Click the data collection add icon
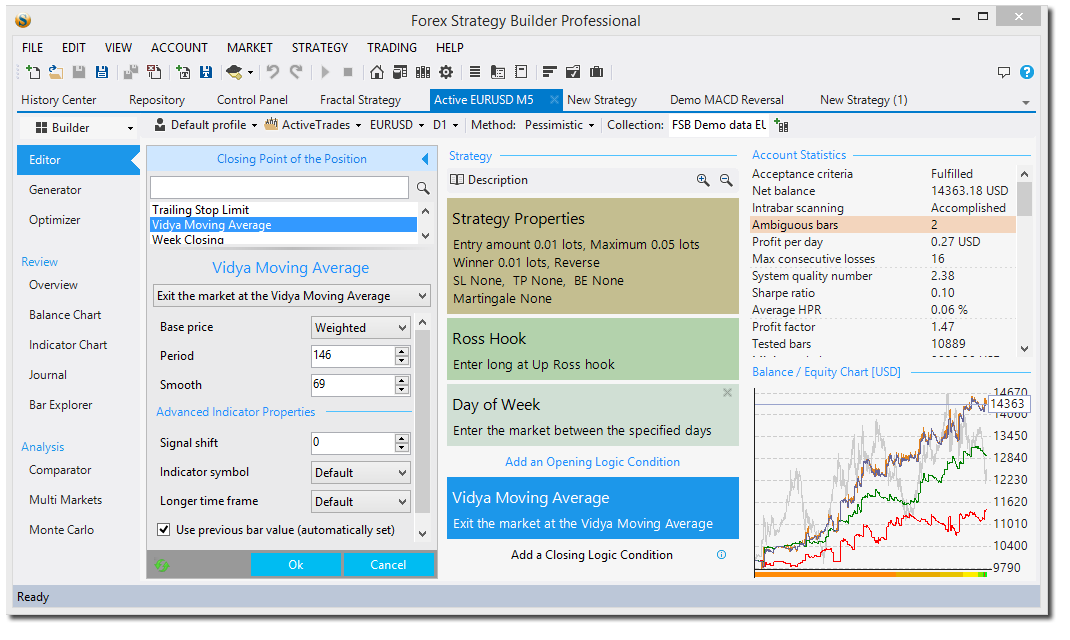The height and width of the screenshot is (640, 1070). 781,126
